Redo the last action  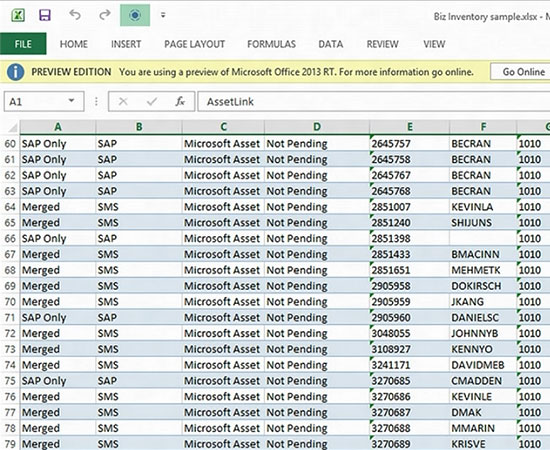(x=105, y=15)
